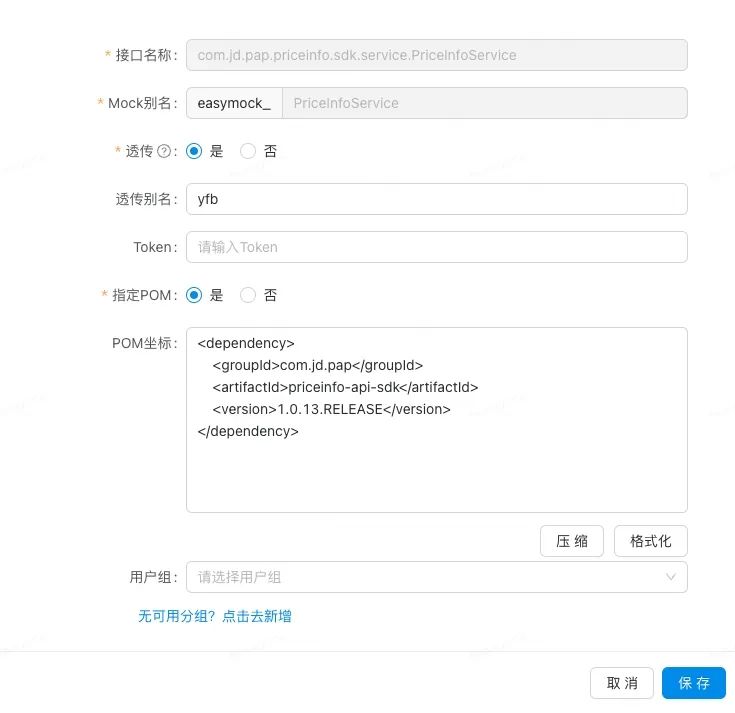Click the 压缩 button
Screen dimensions: 735x713
point(571,541)
